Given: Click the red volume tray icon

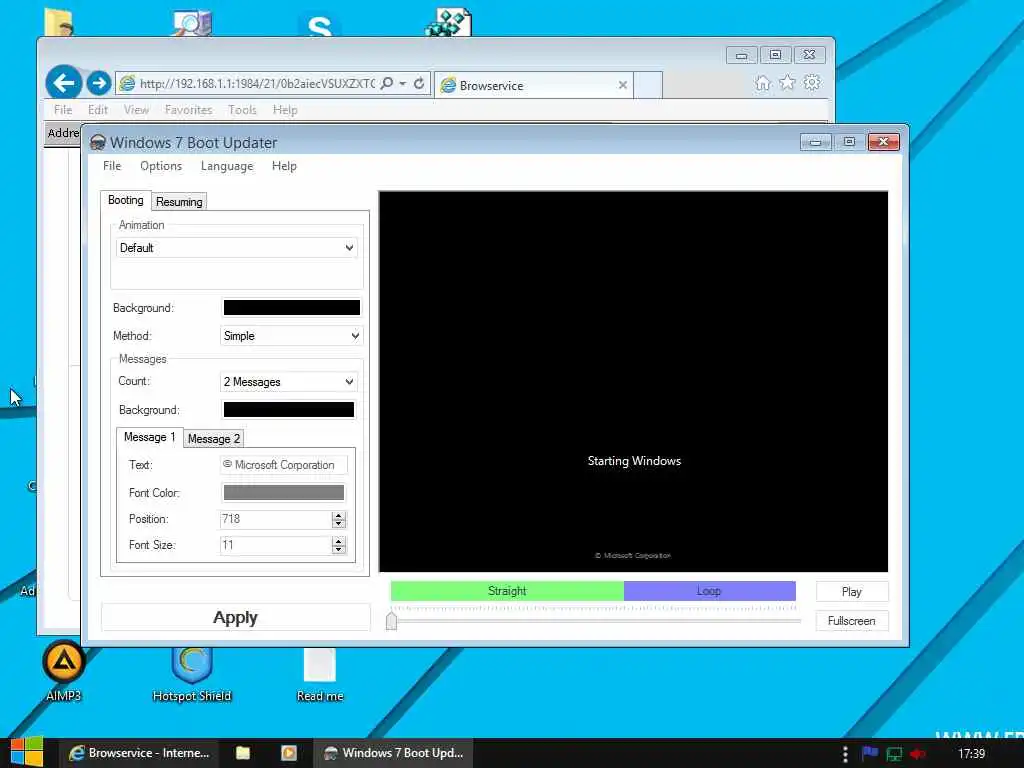Looking at the screenshot, I should [x=918, y=754].
